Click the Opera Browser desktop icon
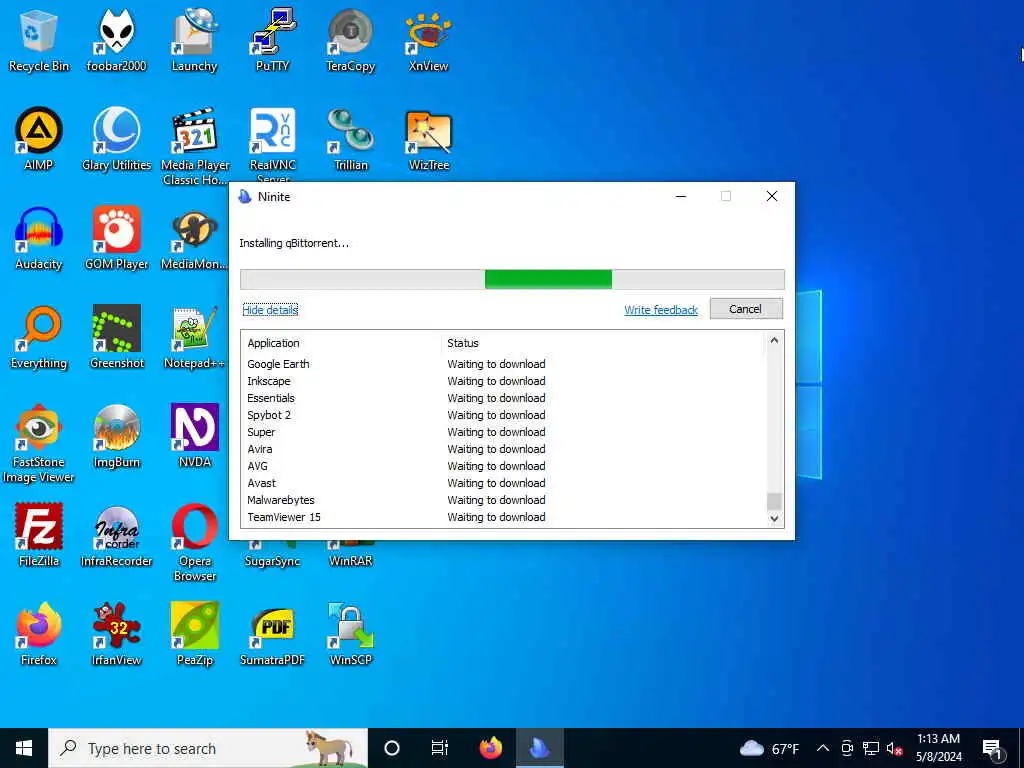This screenshot has width=1024, height=768. [x=195, y=543]
